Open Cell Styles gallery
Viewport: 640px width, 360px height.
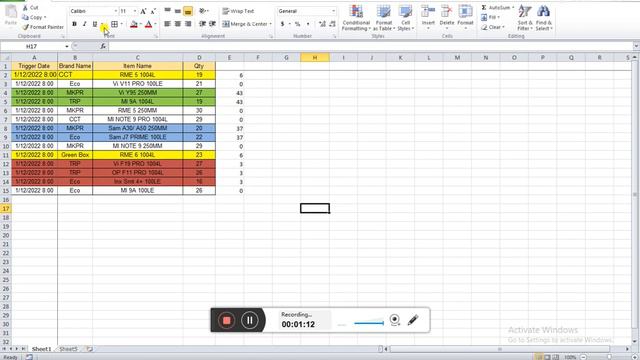[405, 18]
